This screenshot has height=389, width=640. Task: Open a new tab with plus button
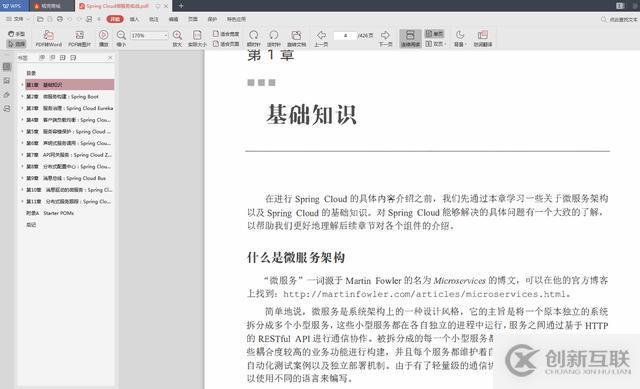(x=181, y=6)
